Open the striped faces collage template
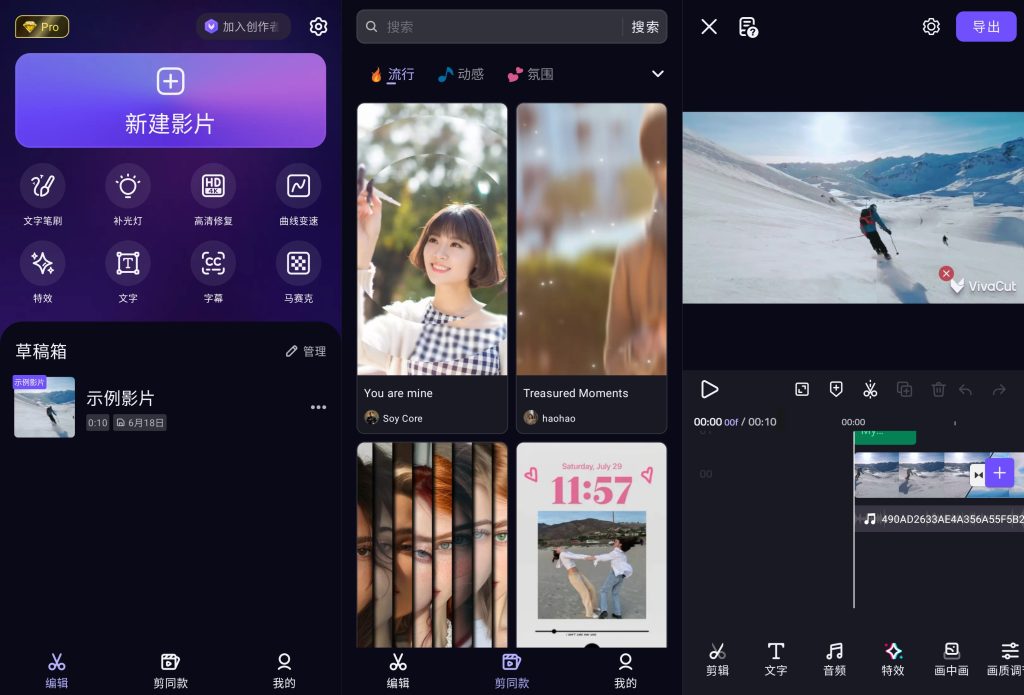 [432, 545]
